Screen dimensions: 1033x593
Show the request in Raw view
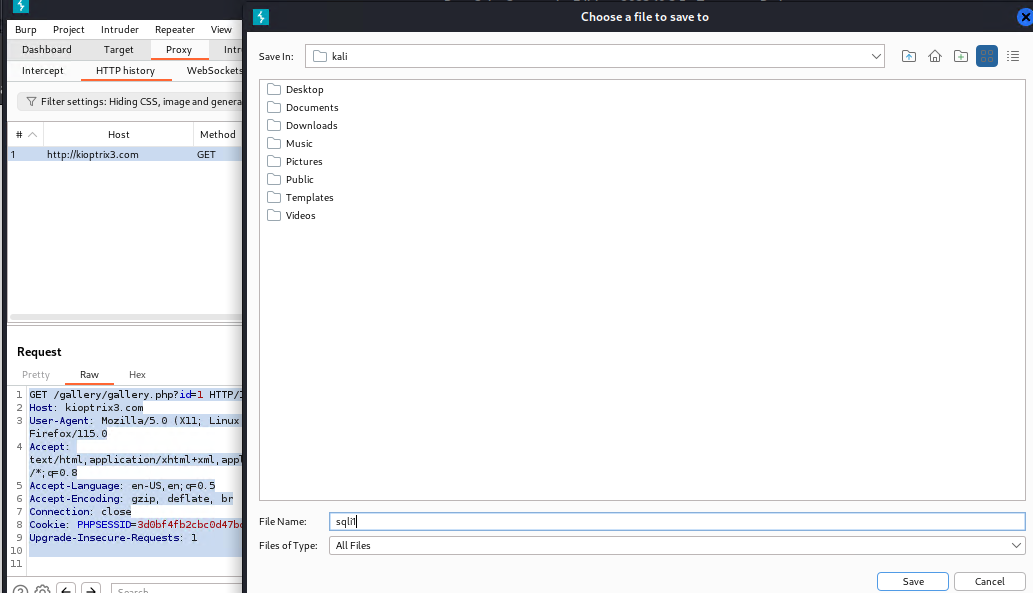tap(90, 375)
